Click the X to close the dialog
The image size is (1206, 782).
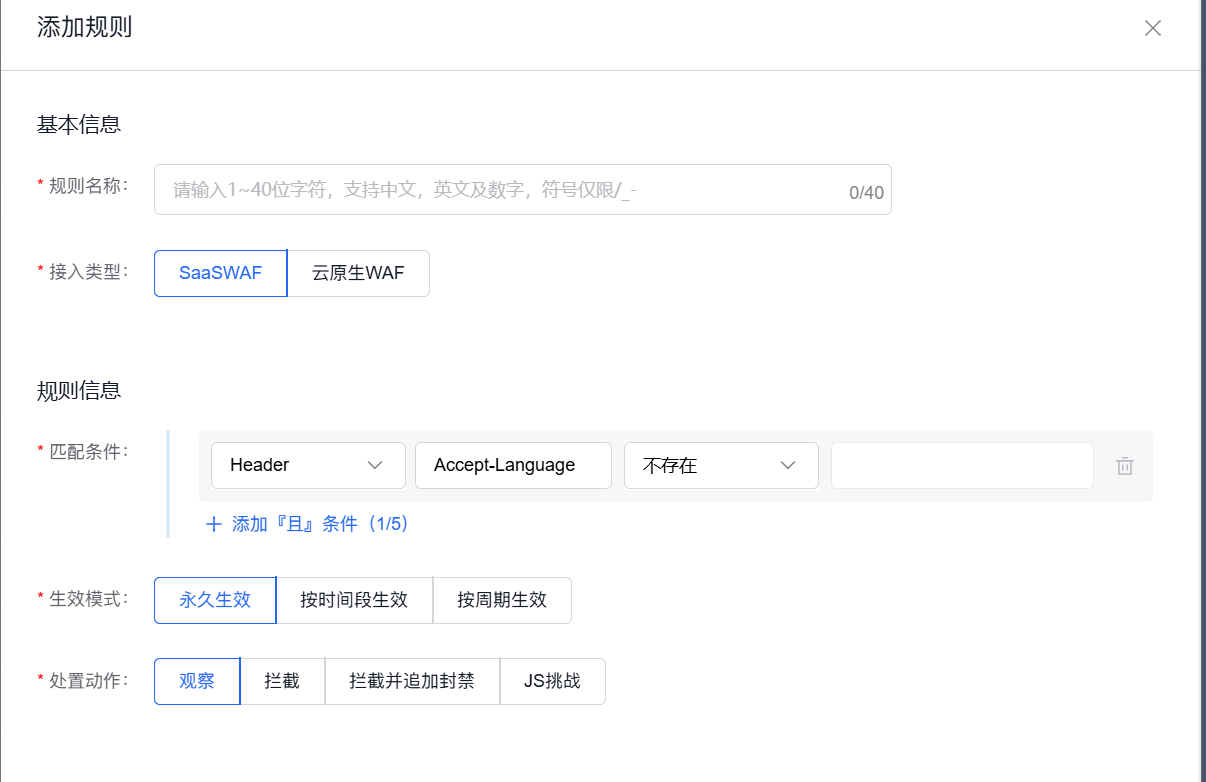(x=1152, y=28)
